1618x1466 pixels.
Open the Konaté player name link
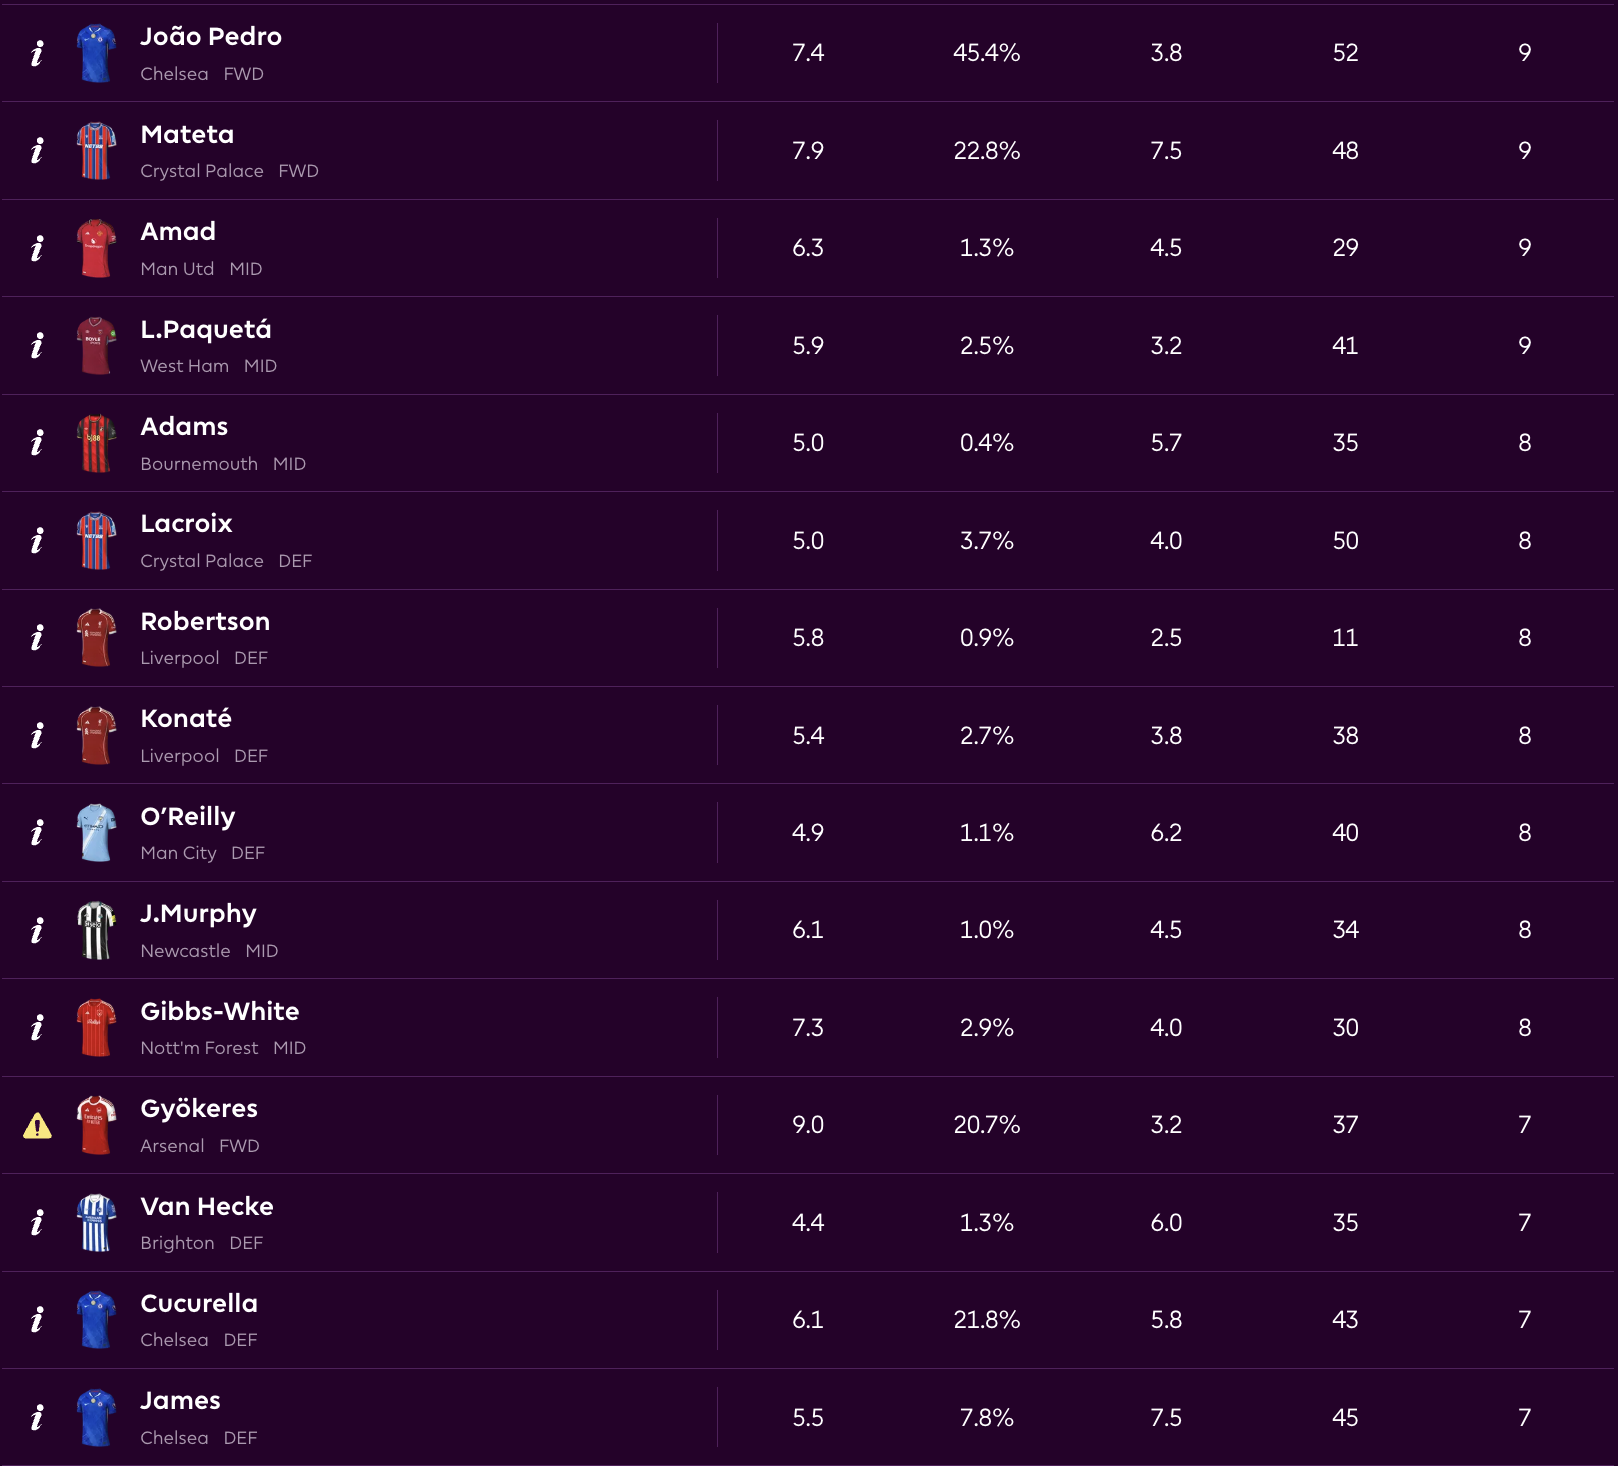click(186, 718)
